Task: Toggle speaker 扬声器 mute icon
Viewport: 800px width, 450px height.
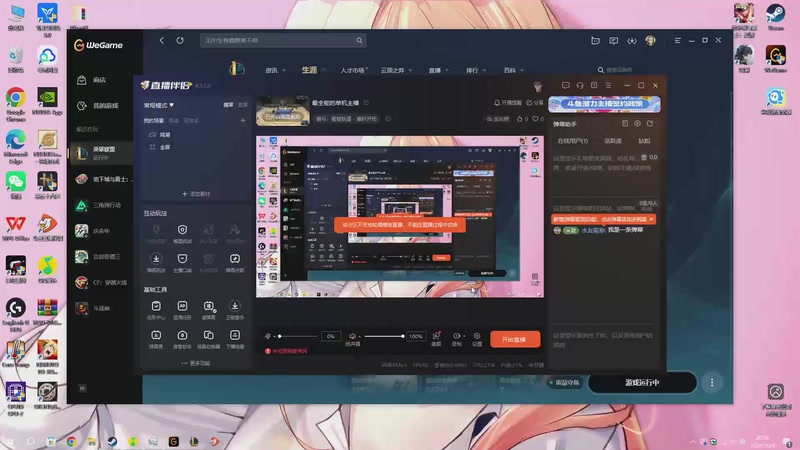Action: tap(352, 336)
